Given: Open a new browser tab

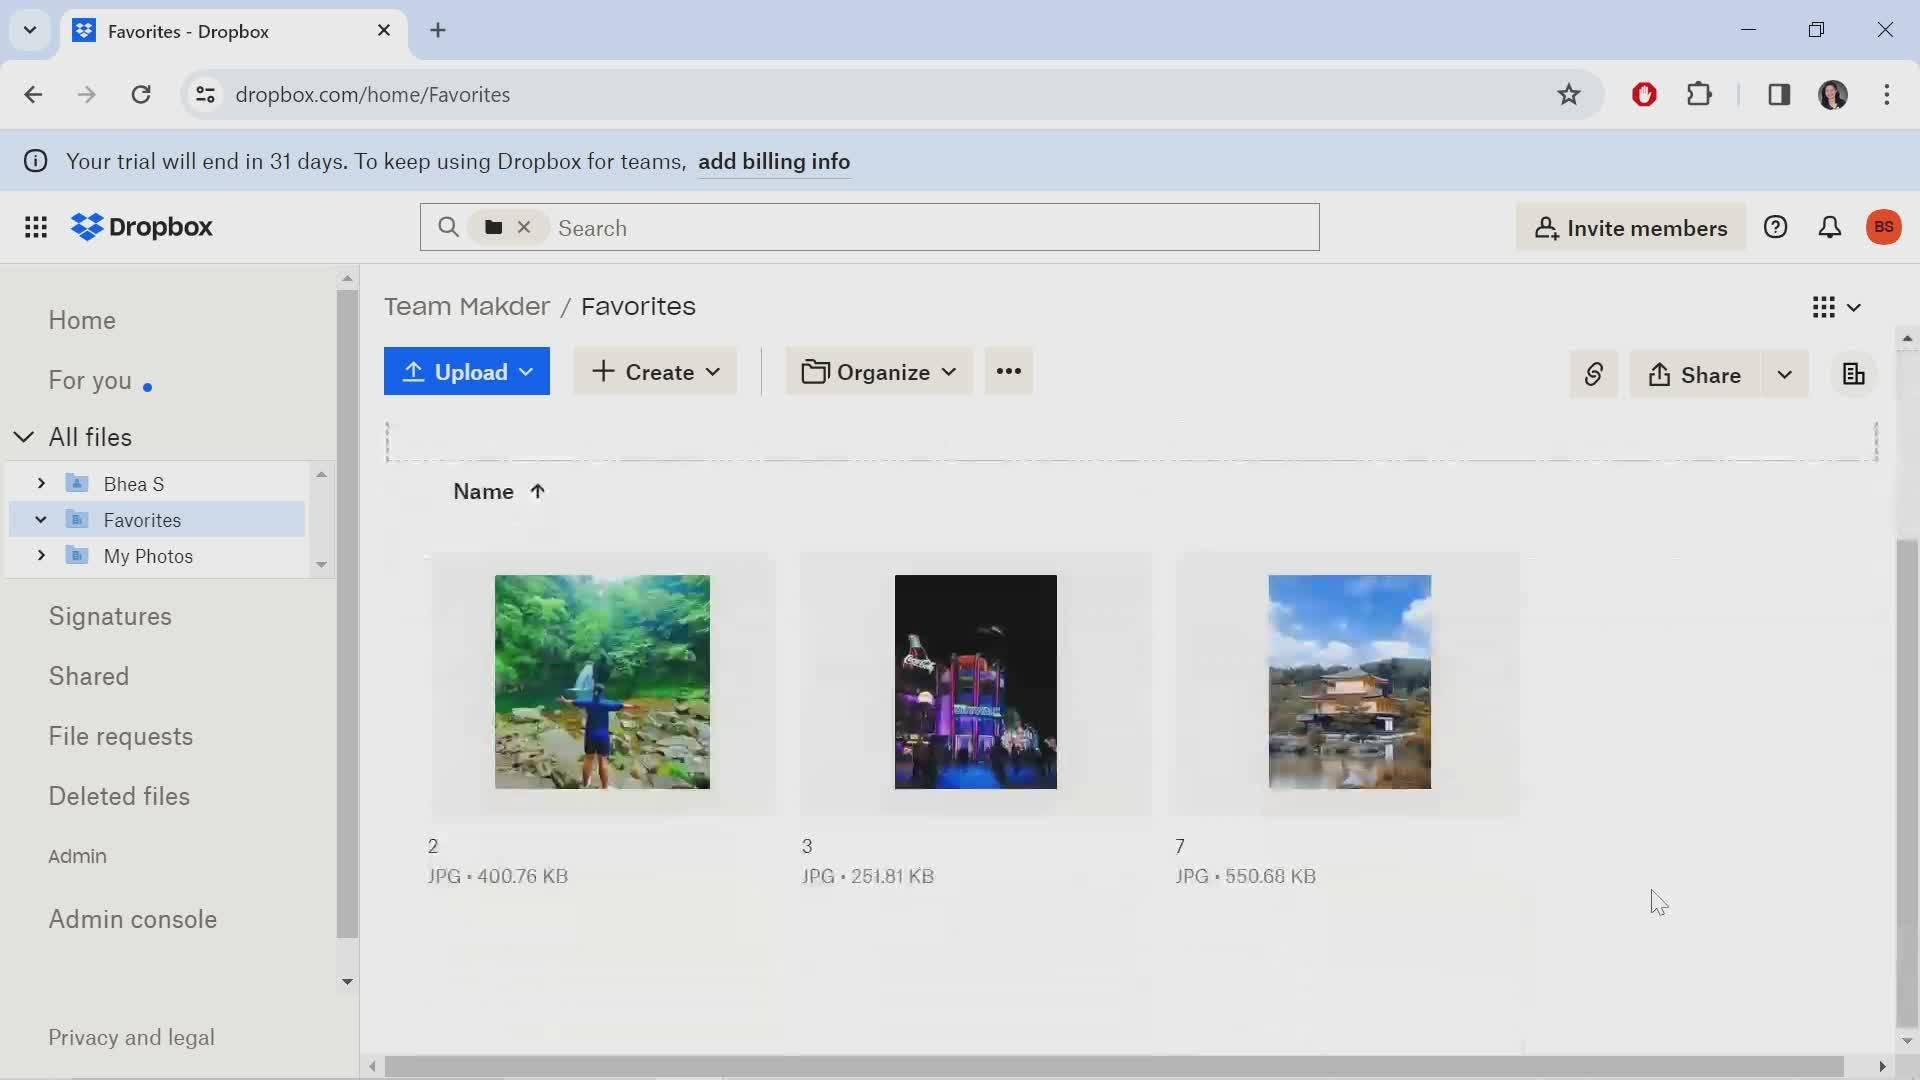Looking at the screenshot, I should pyautogui.click(x=438, y=31).
